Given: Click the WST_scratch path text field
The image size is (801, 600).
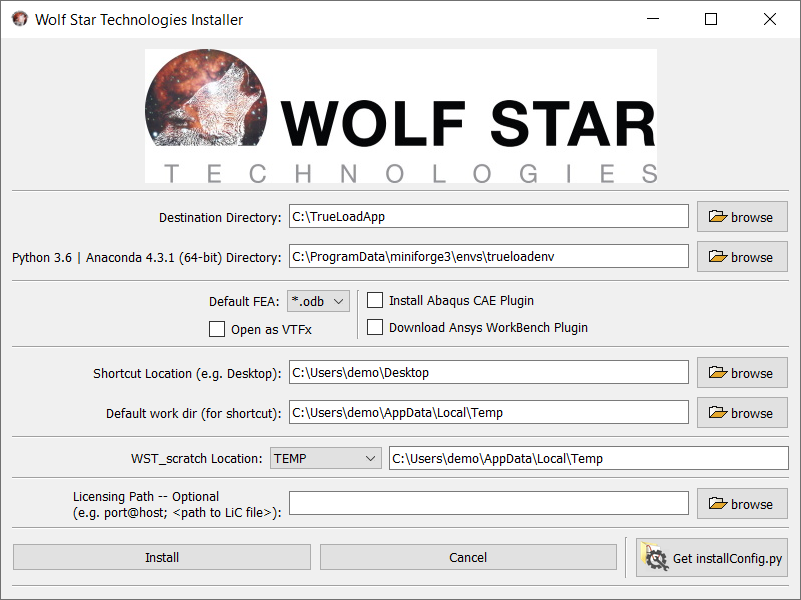Looking at the screenshot, I should click(x=588, y=458).
